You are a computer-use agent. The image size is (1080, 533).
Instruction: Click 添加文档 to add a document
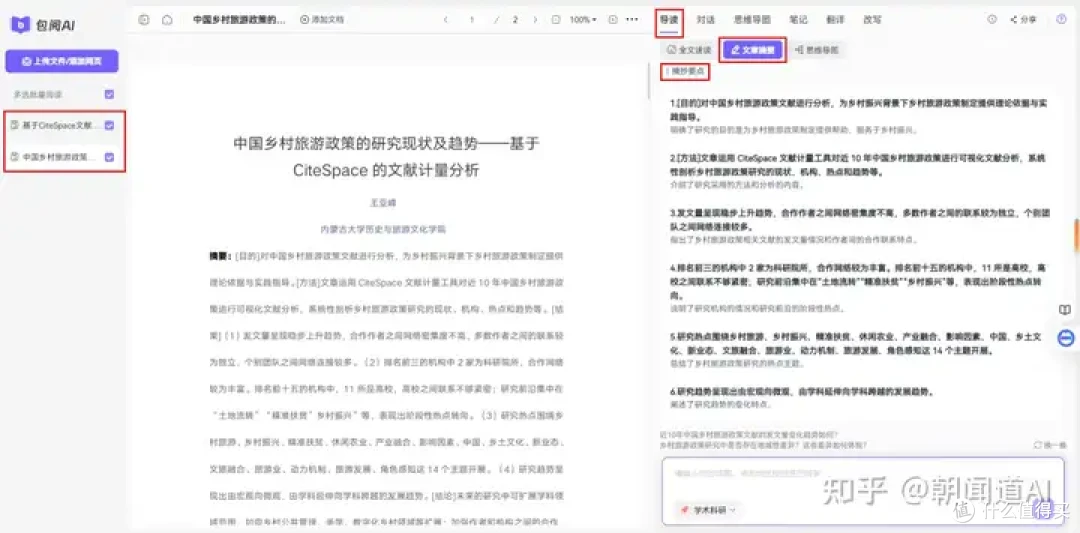(x=322, y=20)
